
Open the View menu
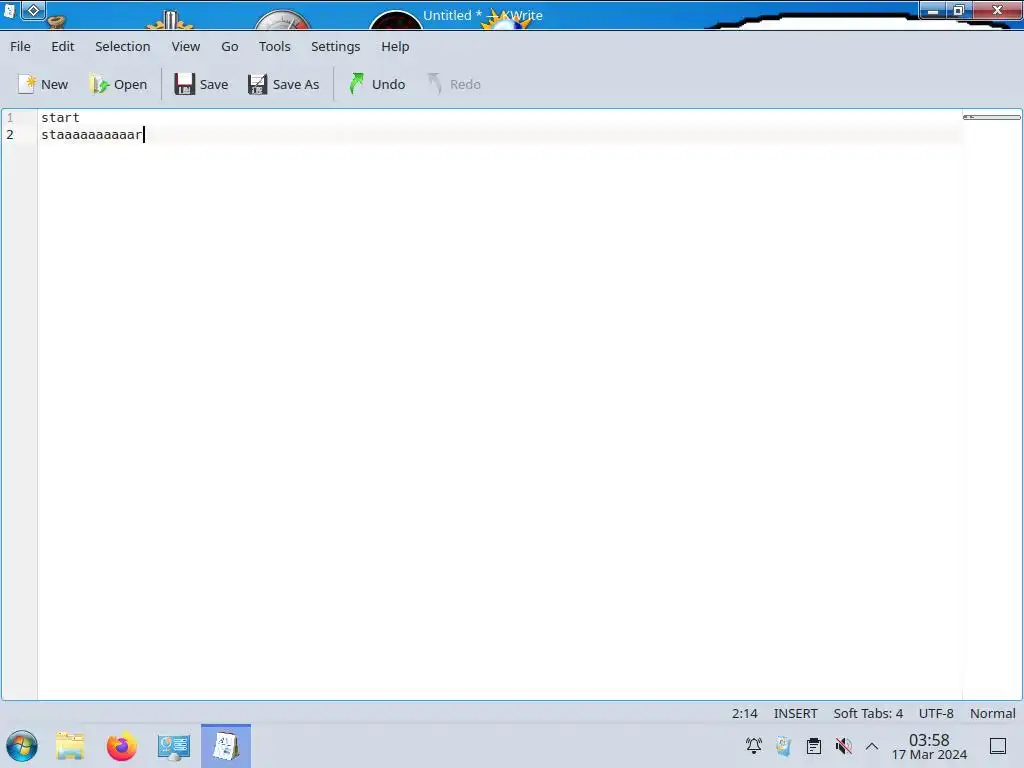pos(185,46)
